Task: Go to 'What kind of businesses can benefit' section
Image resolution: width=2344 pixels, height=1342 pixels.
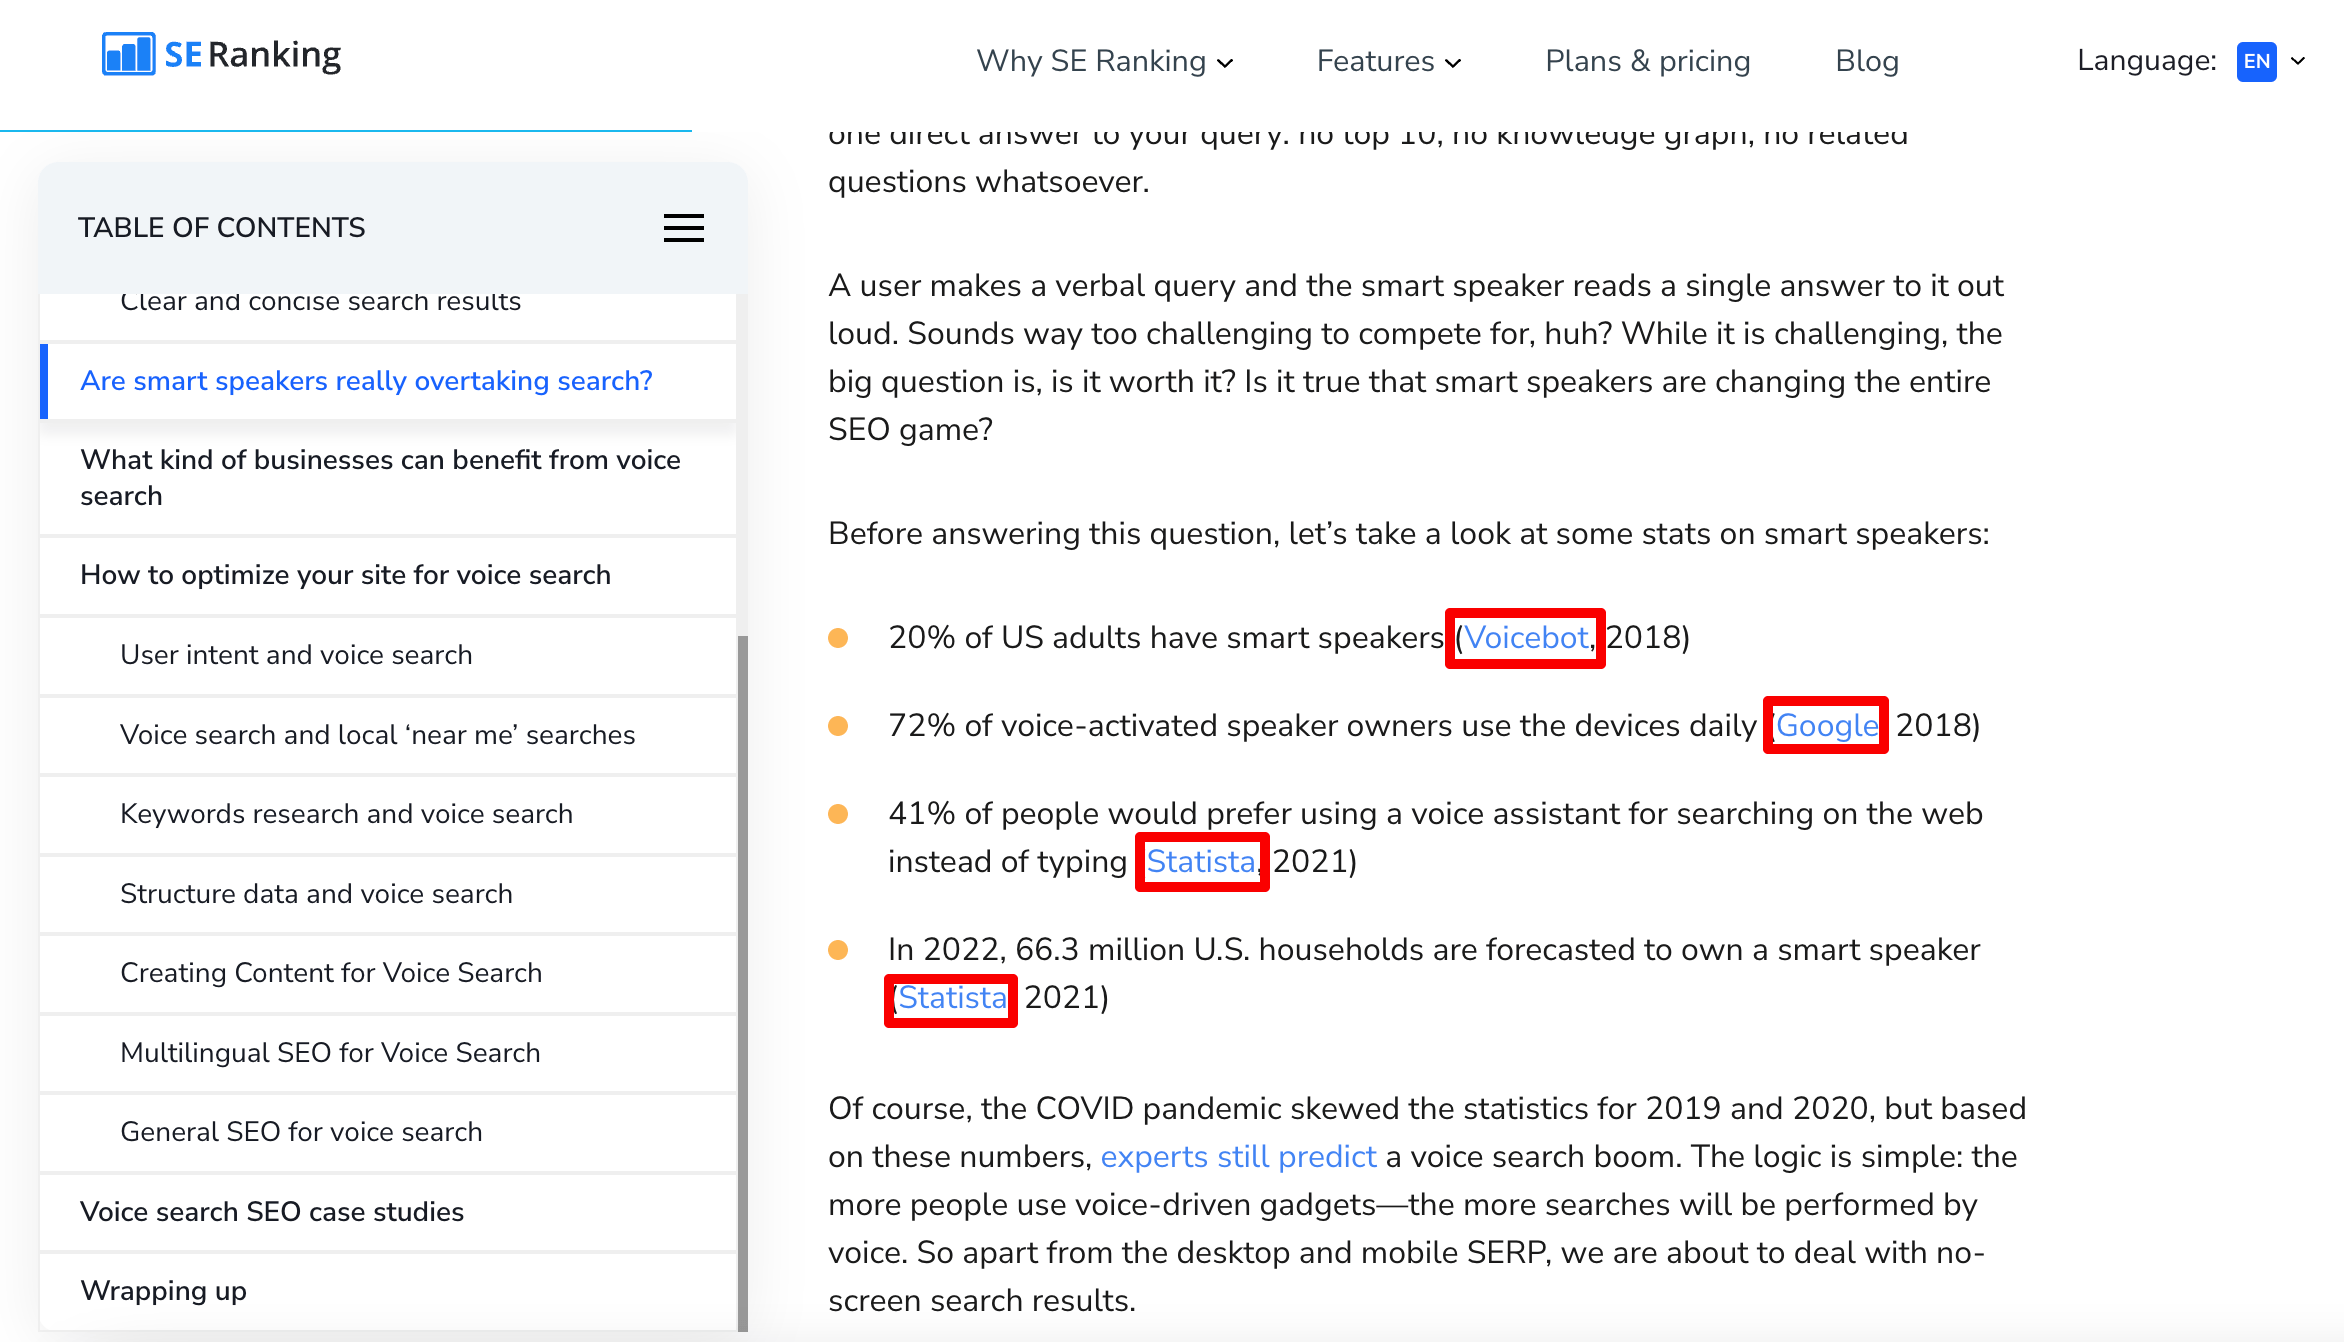Action: click(388, 478)
